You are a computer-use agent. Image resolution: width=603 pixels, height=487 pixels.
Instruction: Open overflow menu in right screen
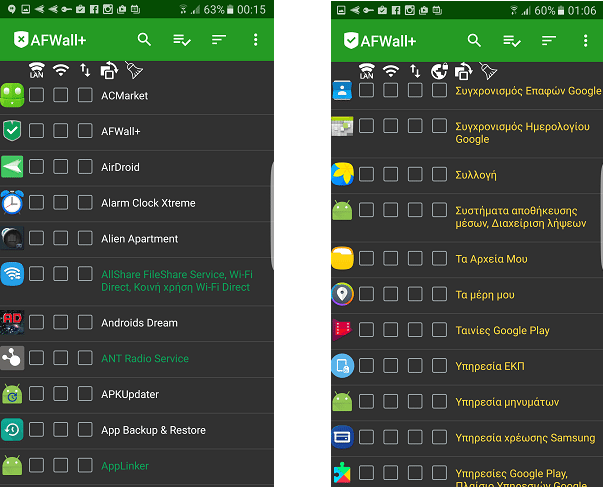(x=585, y=40)
